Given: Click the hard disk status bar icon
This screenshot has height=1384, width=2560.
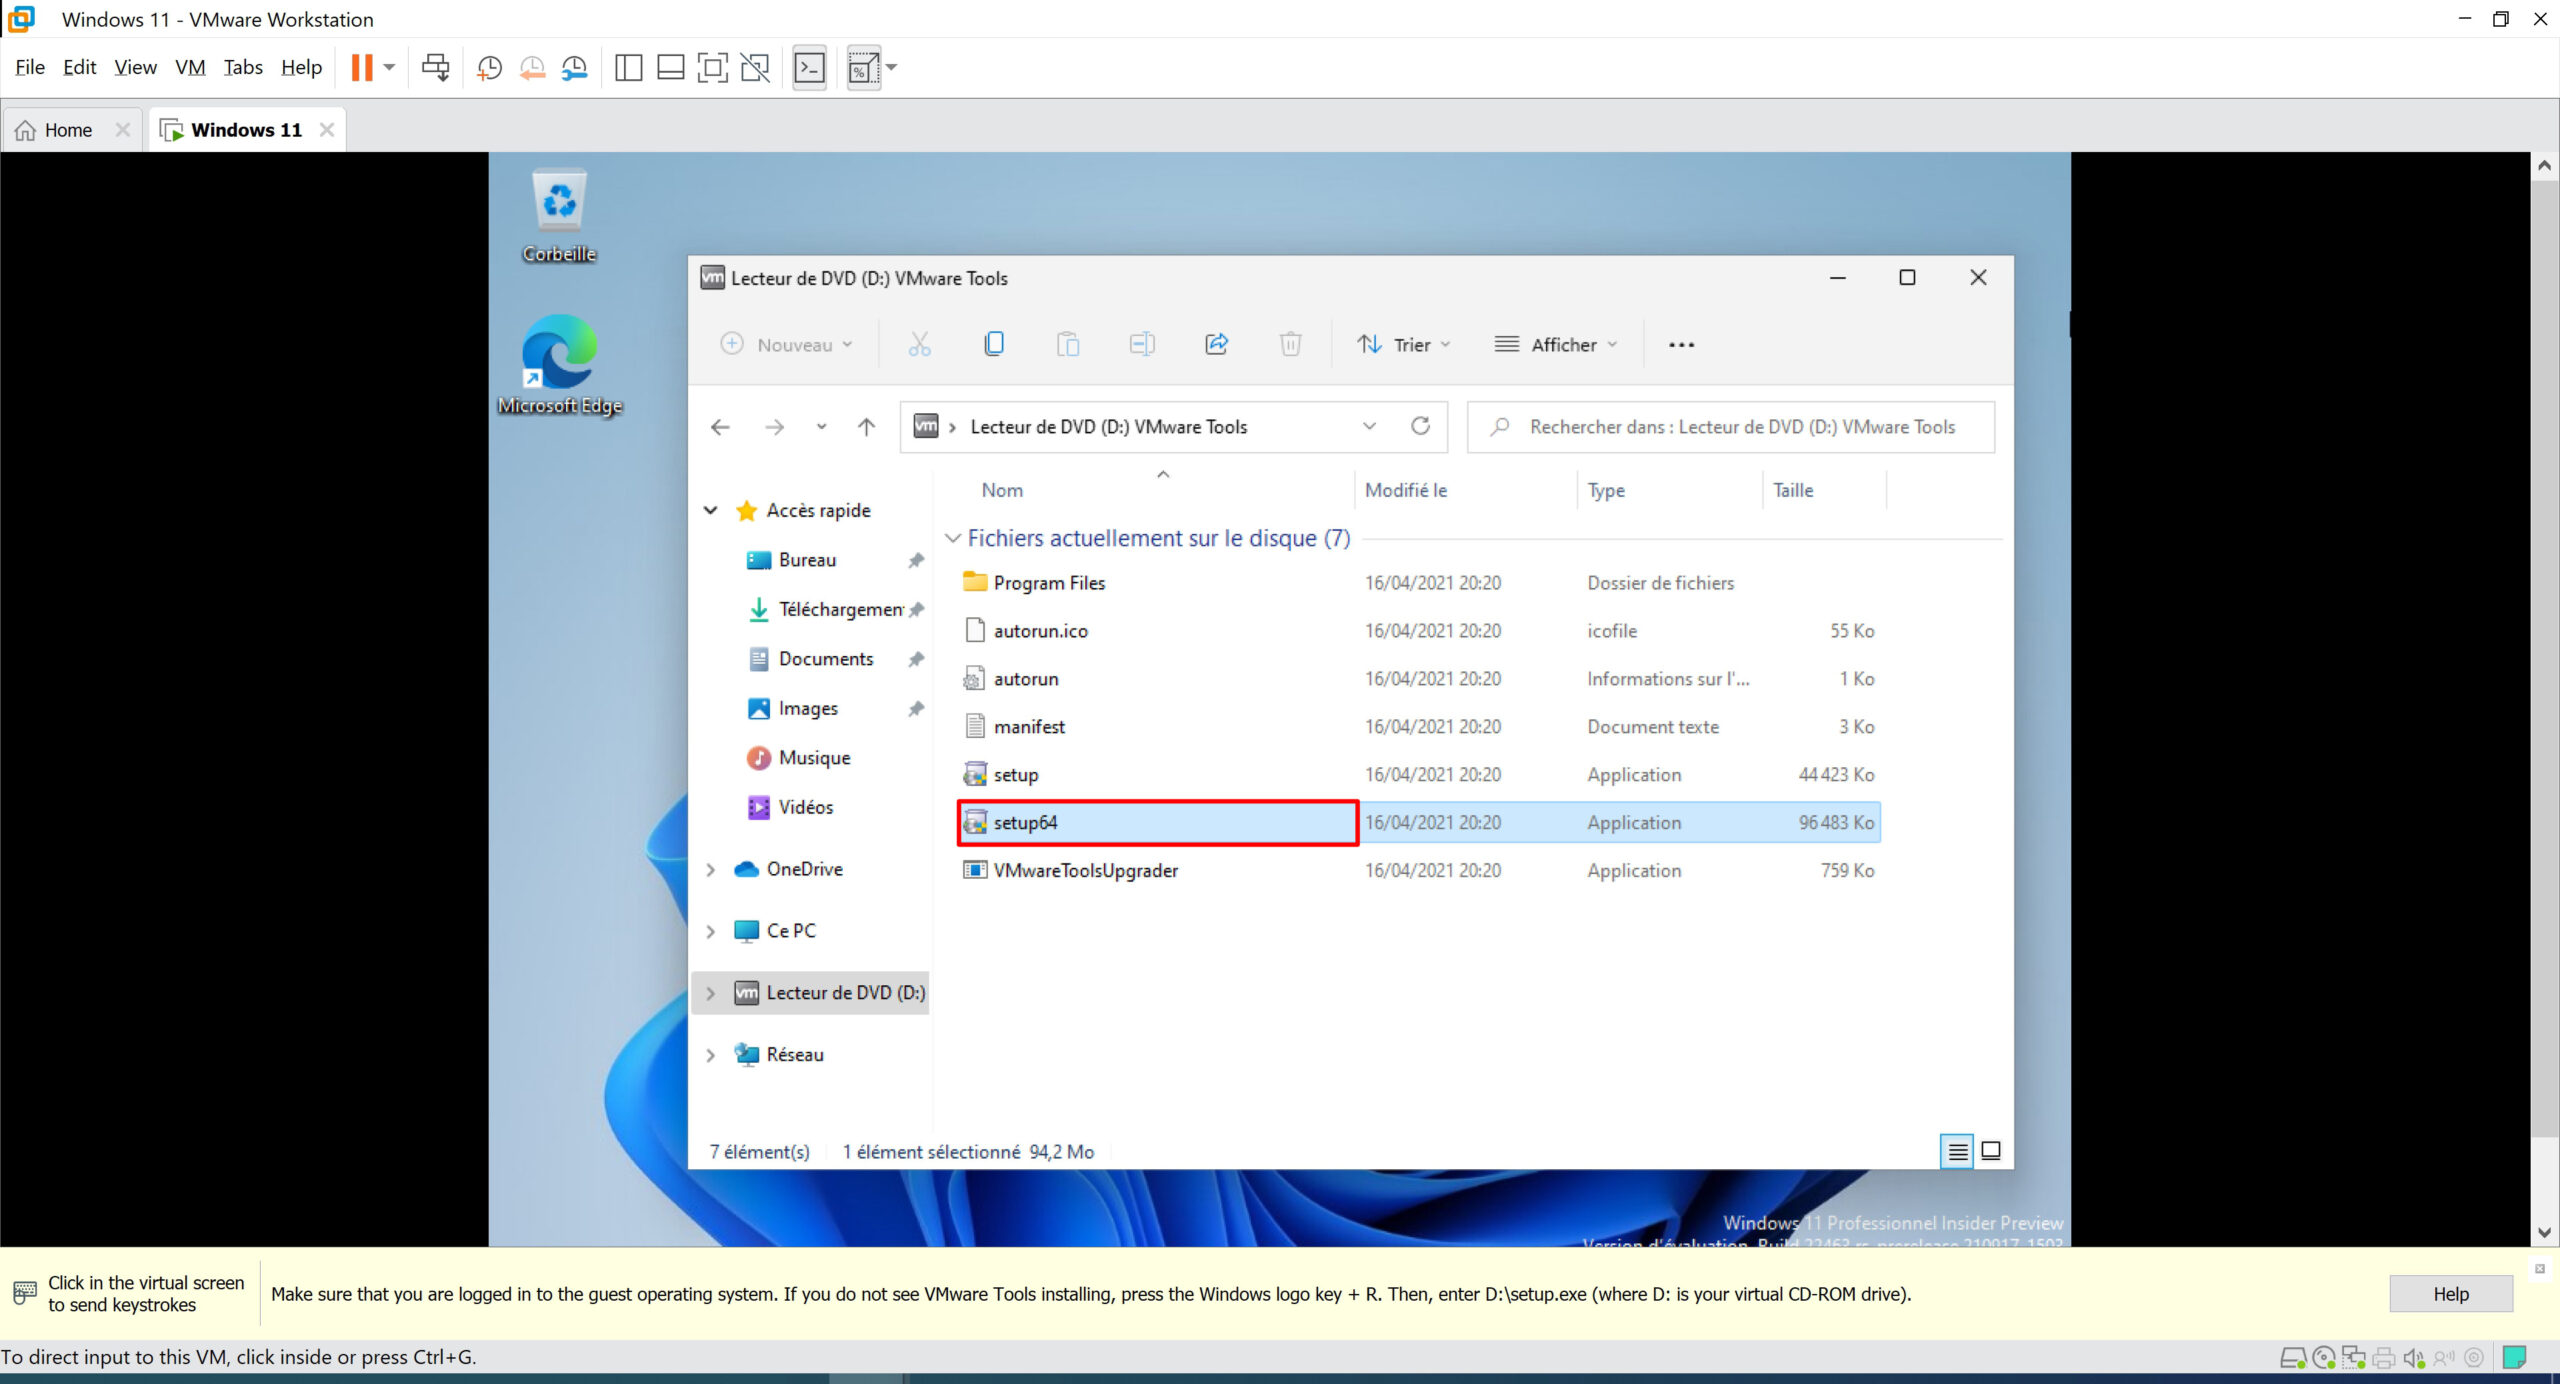Looking at the screenshot, I should pos(2292,1357).
